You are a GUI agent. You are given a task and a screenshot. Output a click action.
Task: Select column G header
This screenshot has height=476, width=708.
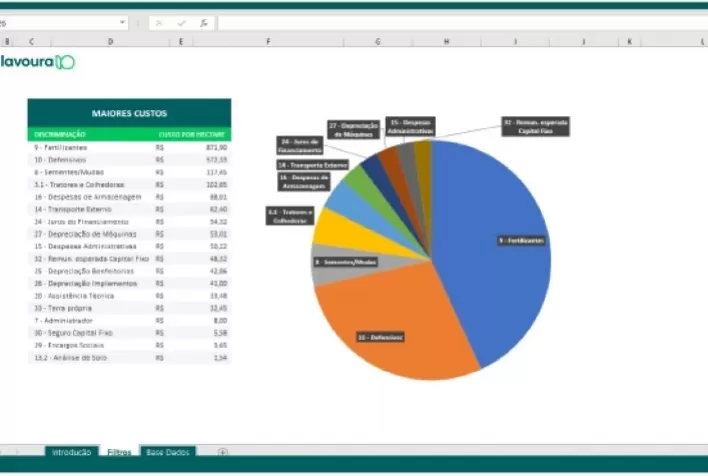[377, 42]
